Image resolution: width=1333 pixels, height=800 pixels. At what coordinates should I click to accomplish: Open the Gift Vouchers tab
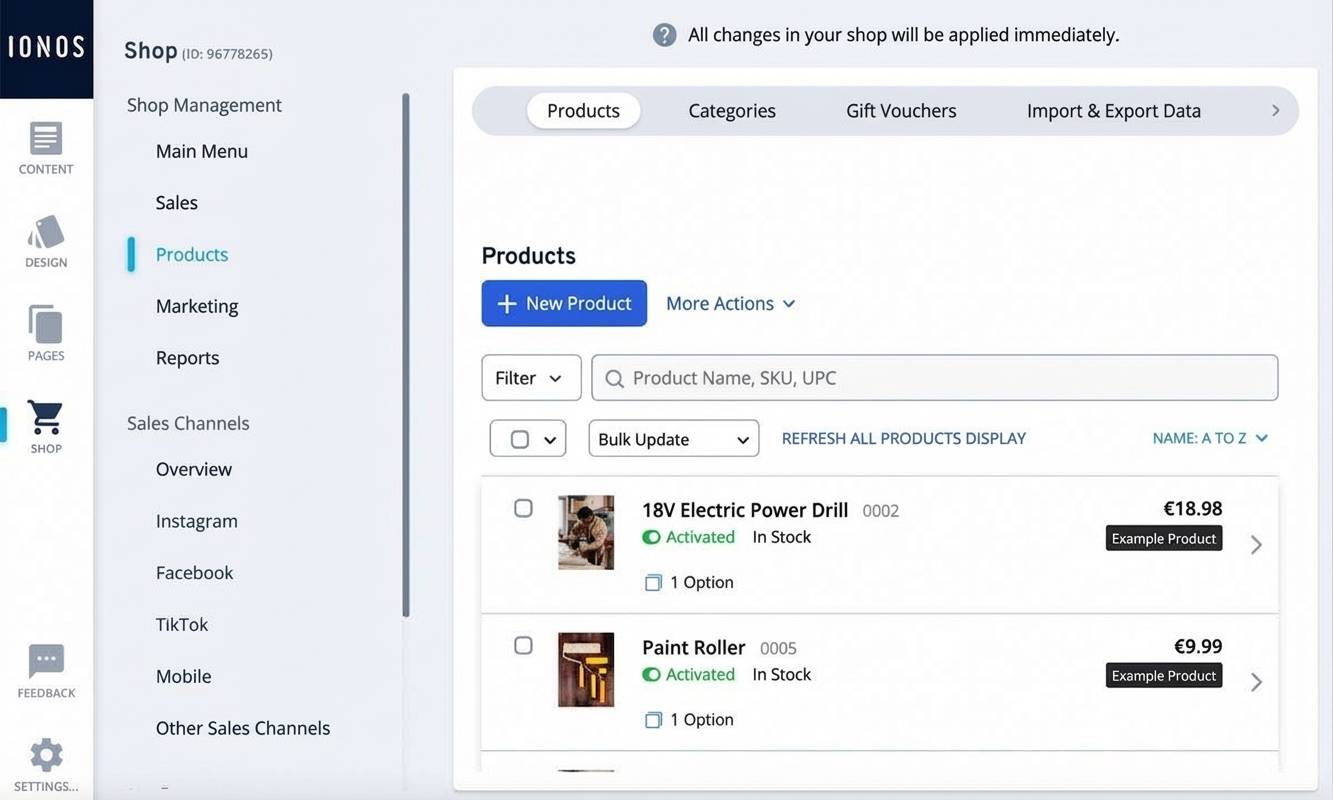pyautogui.click(x=901, y=111)
